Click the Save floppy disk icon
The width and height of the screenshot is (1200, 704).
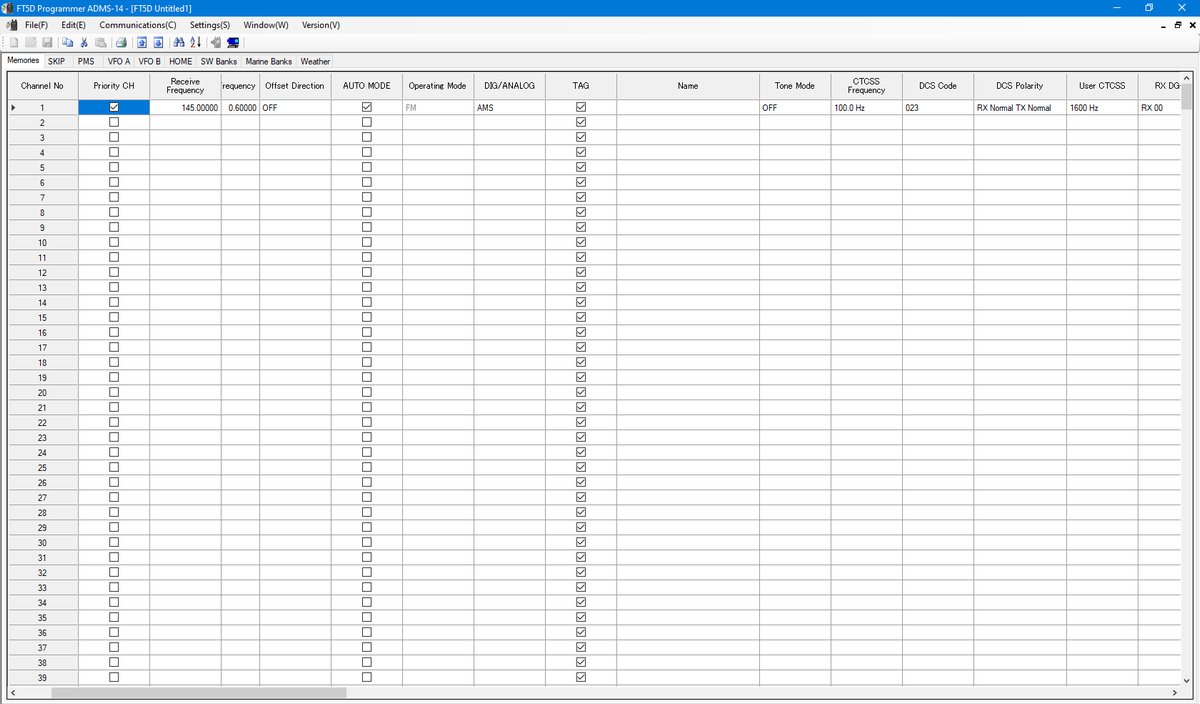[x=47, y=42]
